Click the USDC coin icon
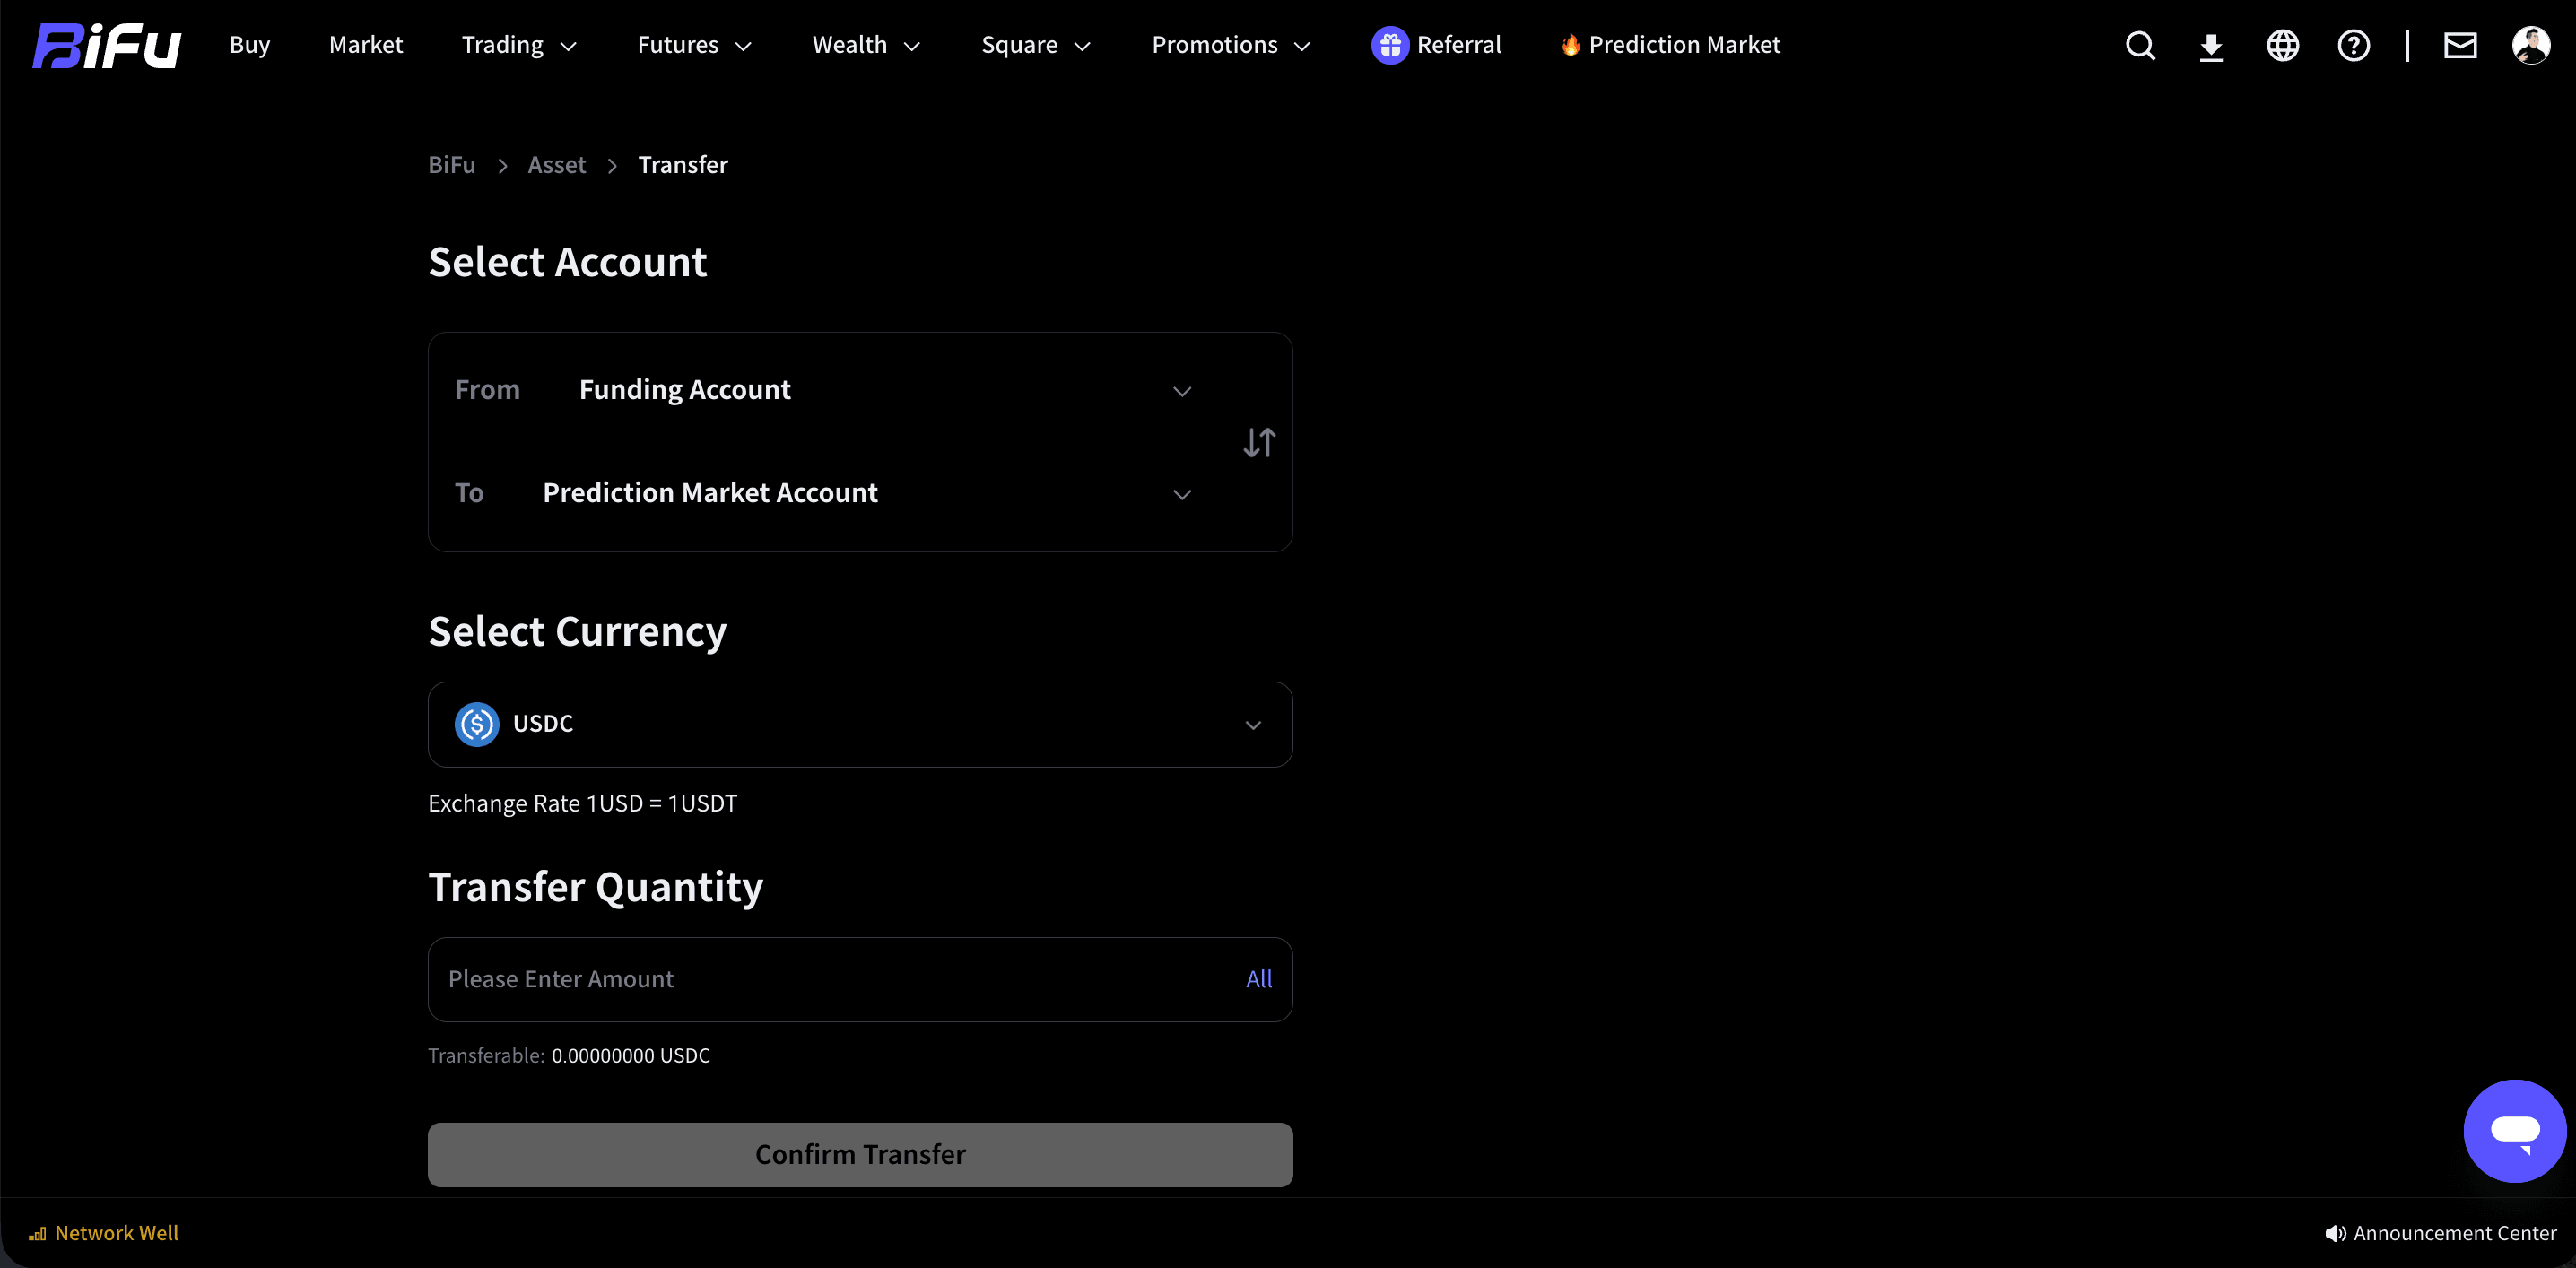Viewport: 2576px width, 1268px height. click(x=477, y=724)
